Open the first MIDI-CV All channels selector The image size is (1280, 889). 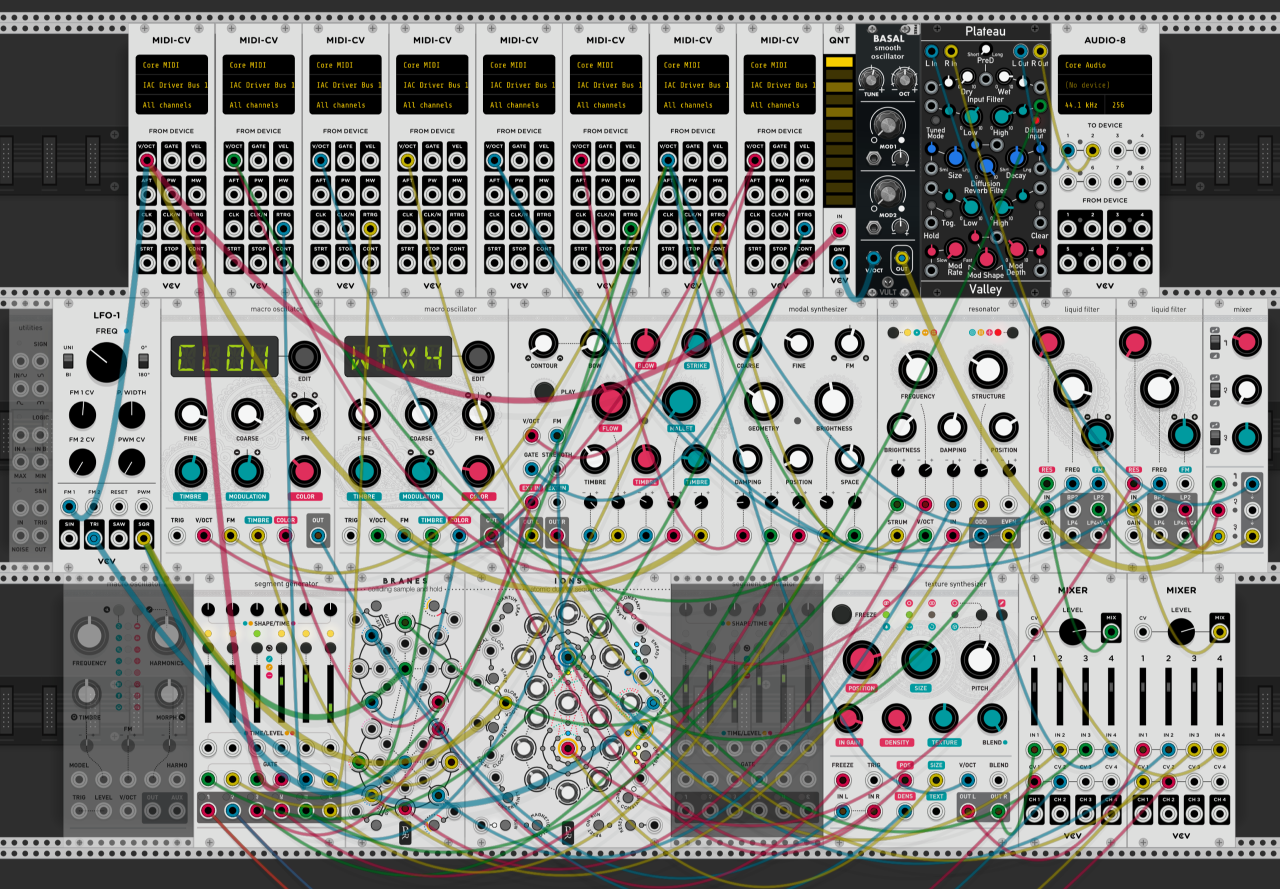click(x=172, y=105)
